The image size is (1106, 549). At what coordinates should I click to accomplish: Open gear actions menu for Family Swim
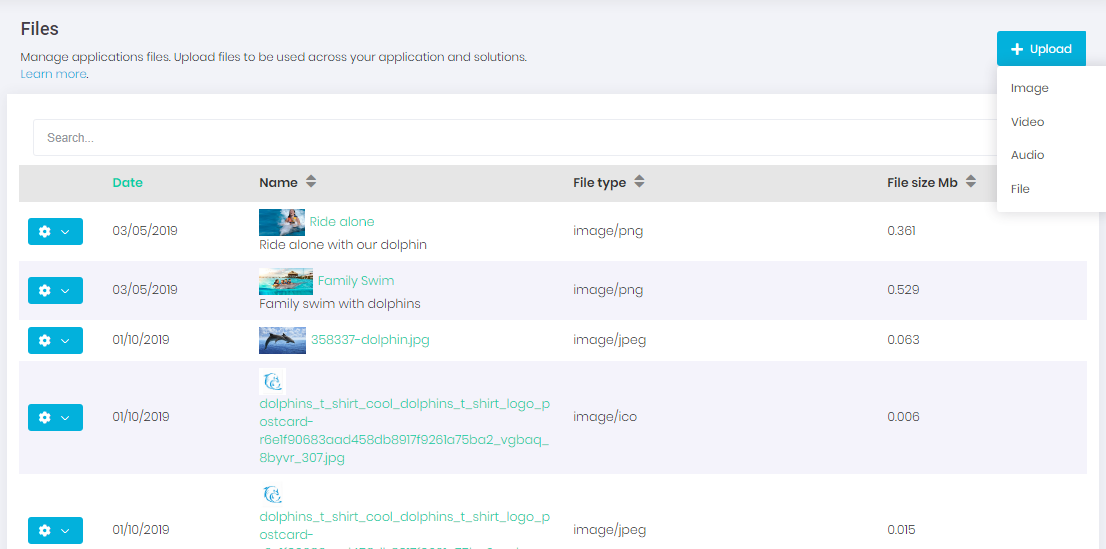click(x=55, y=291)
